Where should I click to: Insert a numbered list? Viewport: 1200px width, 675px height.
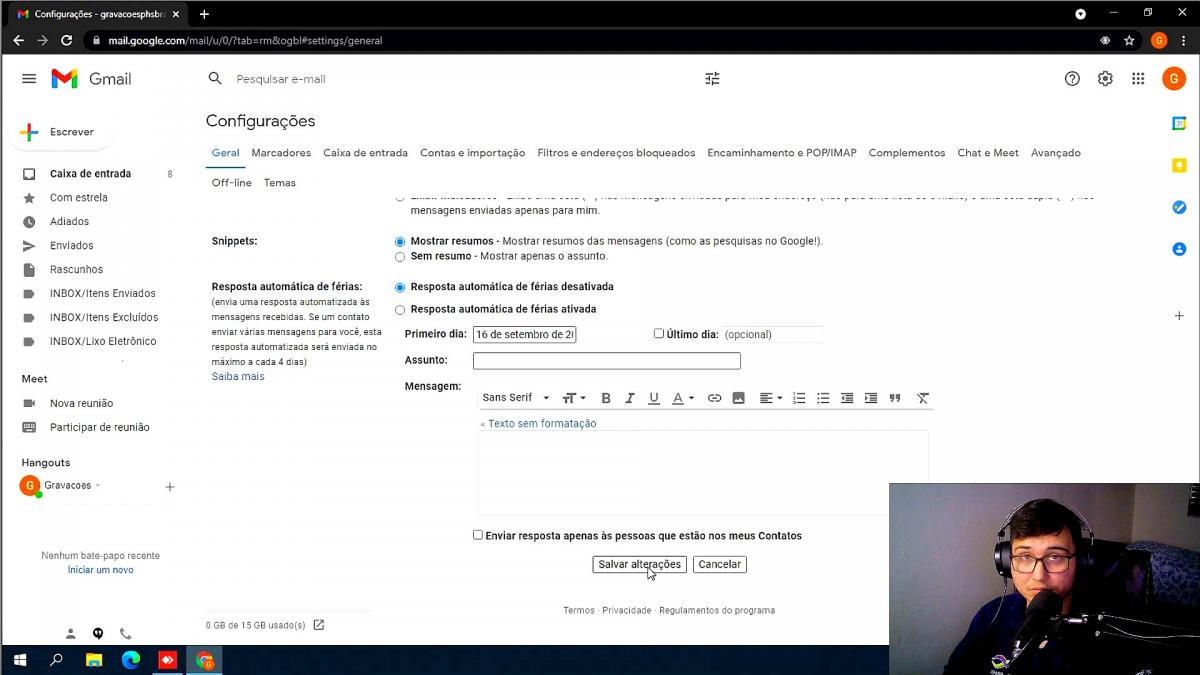point(799,398)
